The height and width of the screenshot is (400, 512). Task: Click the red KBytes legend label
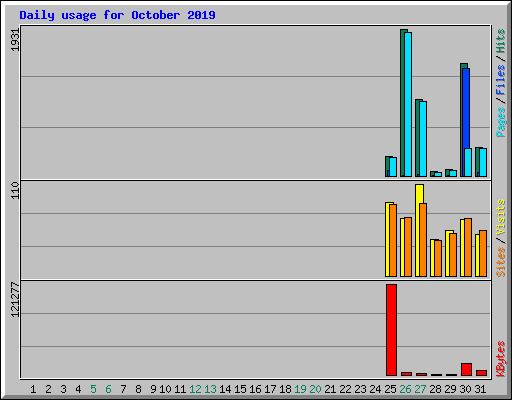tap(501, 359)
